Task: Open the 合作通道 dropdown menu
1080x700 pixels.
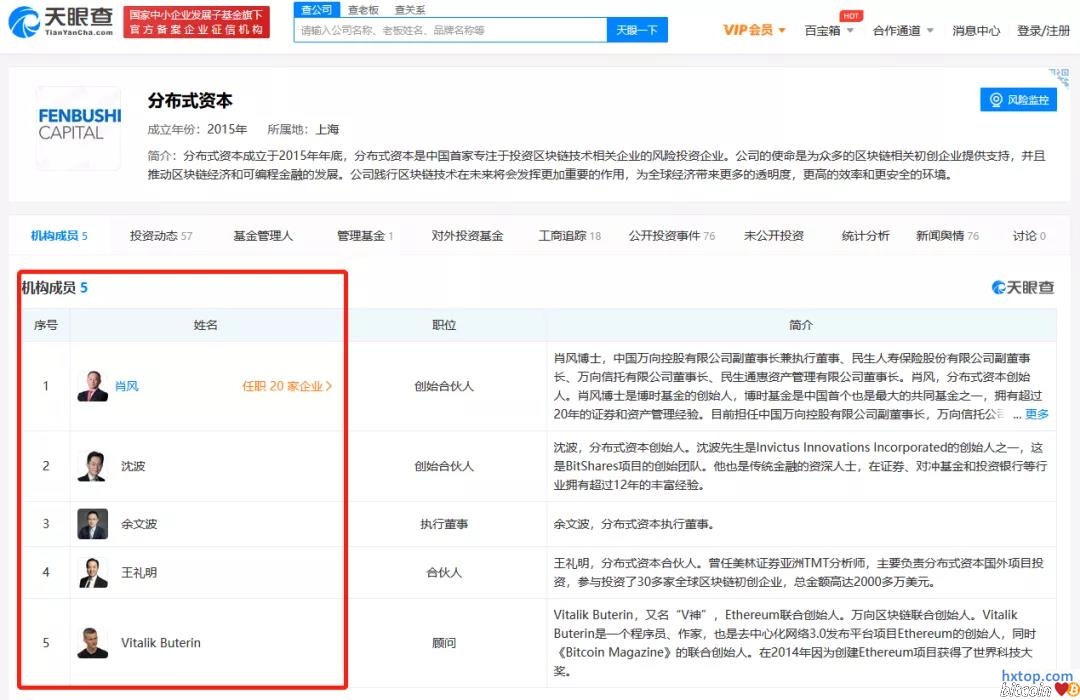Action: pos(903,30)
